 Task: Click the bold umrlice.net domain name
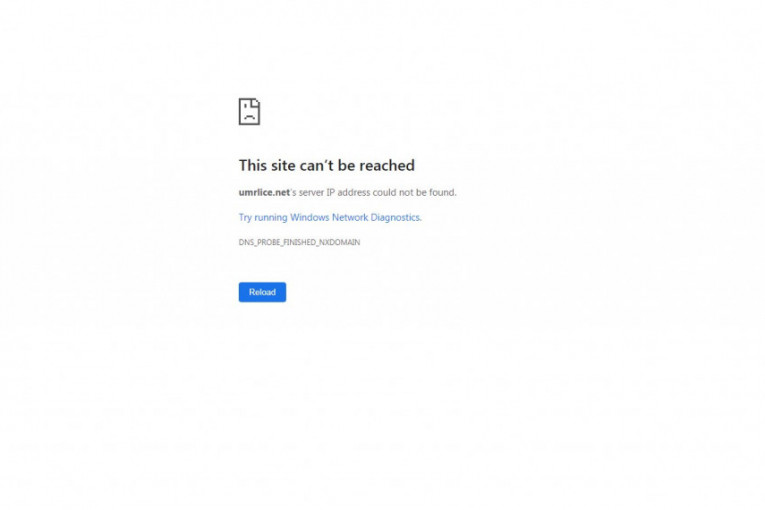coord(264,192)
